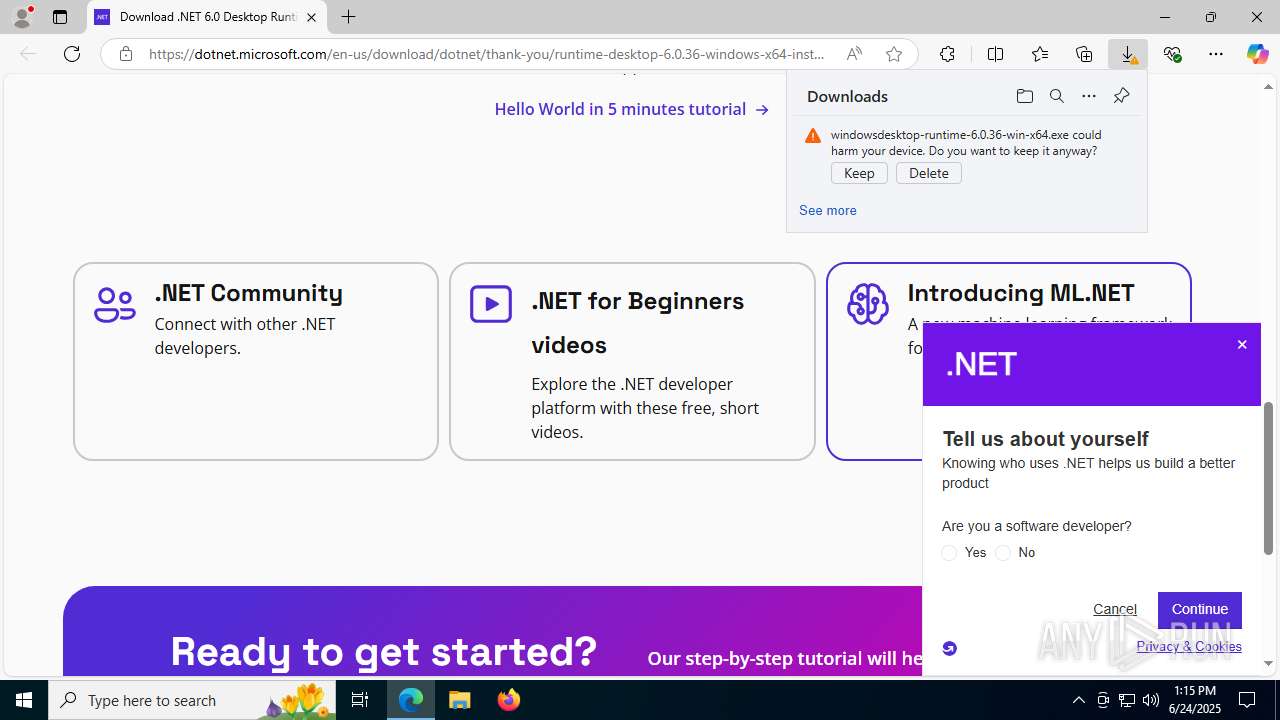Click Microsoft Edge taskbar icon
The image size is (1280, 720).
click(x=411, y=700)
